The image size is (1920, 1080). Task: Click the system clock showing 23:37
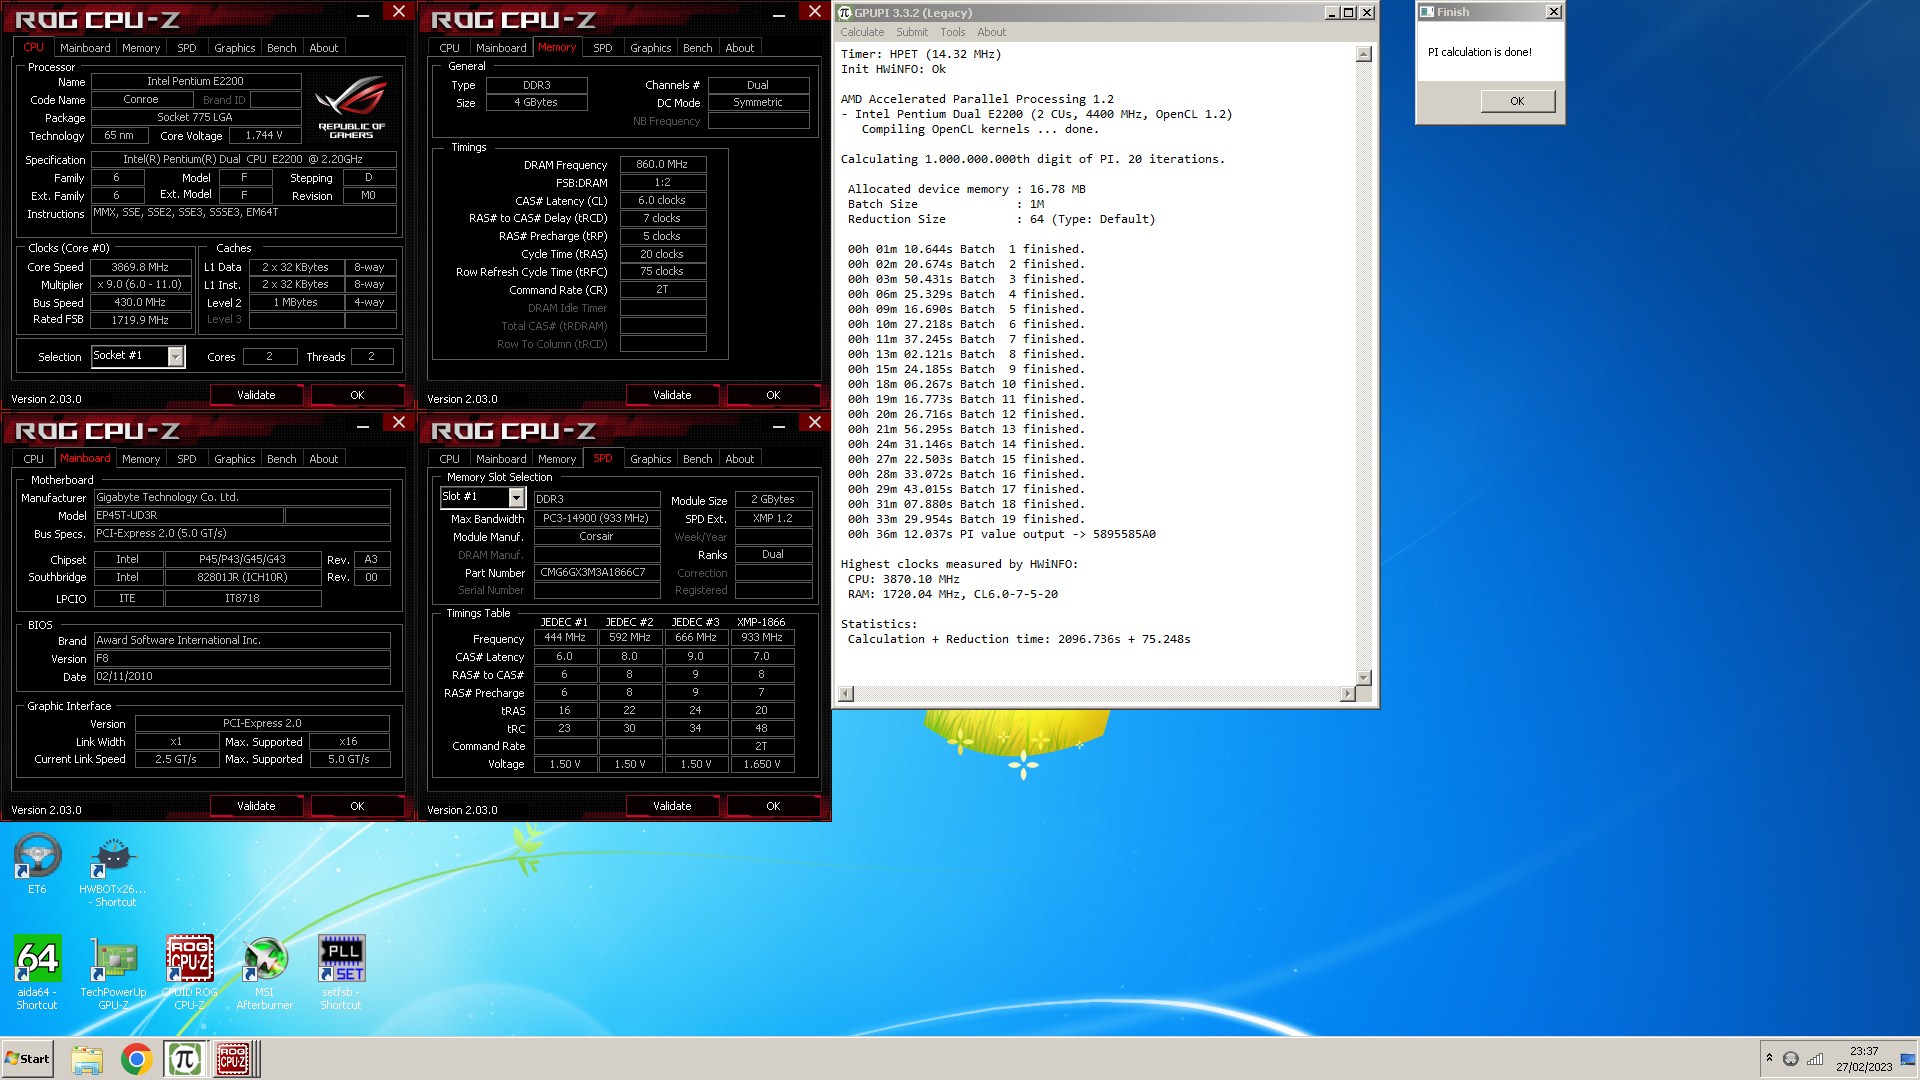[1863, 1051]
